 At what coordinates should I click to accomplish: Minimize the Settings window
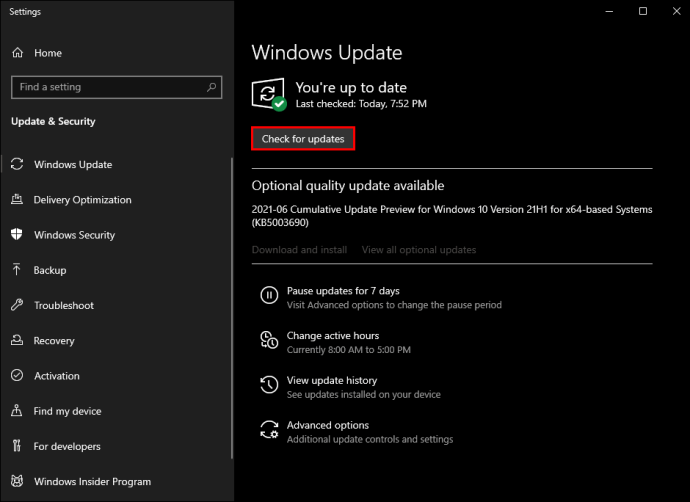tap(609, 11)
